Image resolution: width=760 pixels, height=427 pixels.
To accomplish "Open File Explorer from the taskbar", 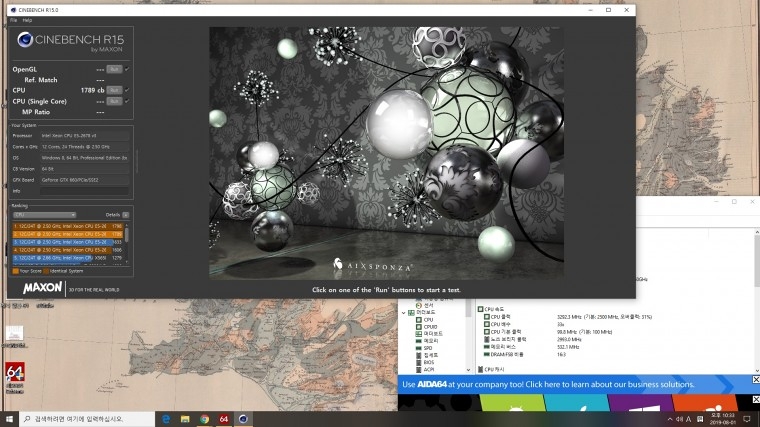I will coord(185,419).
